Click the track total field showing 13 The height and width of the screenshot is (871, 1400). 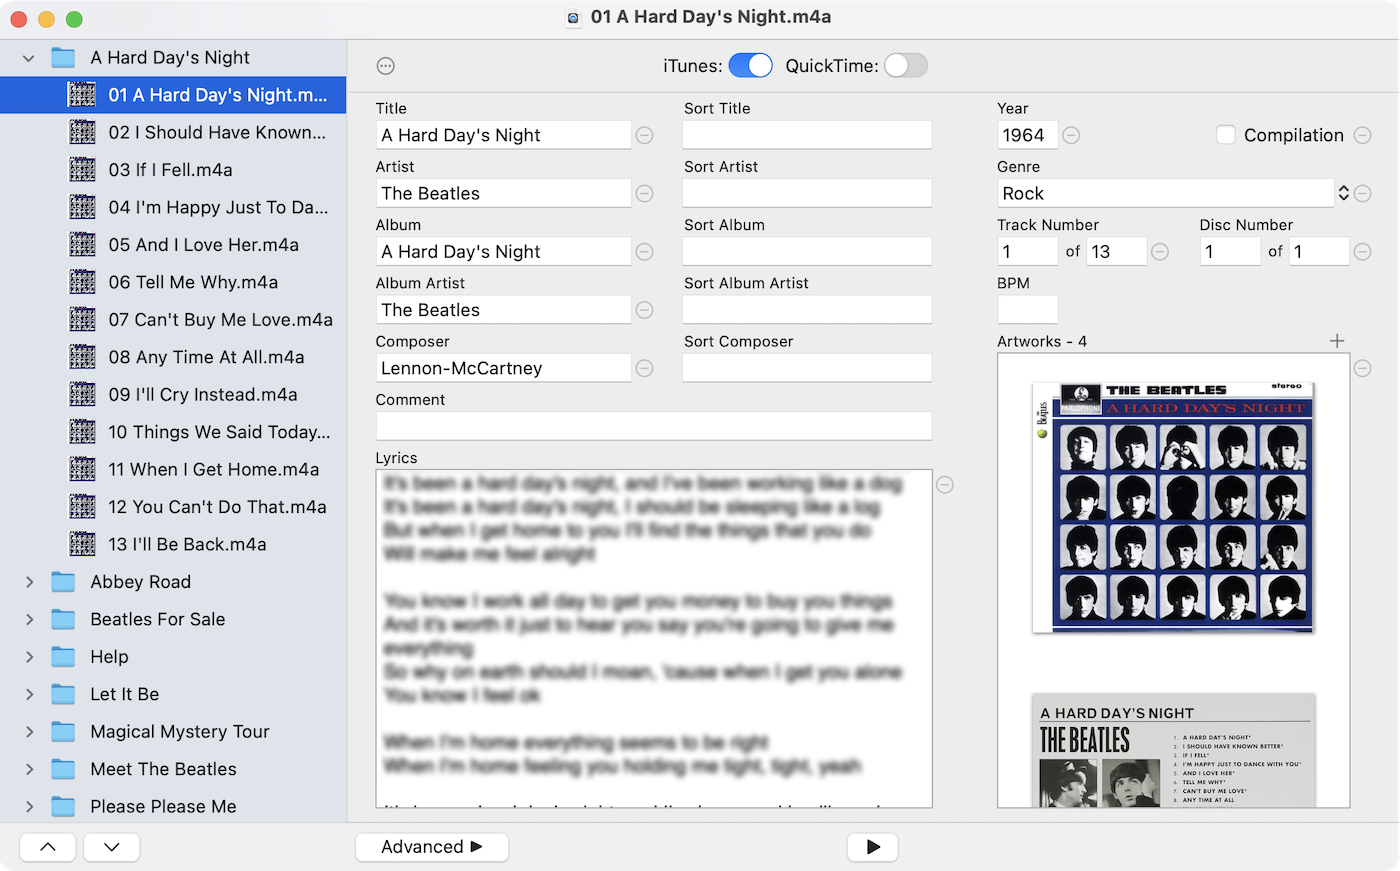click(x=1116, y=252)
